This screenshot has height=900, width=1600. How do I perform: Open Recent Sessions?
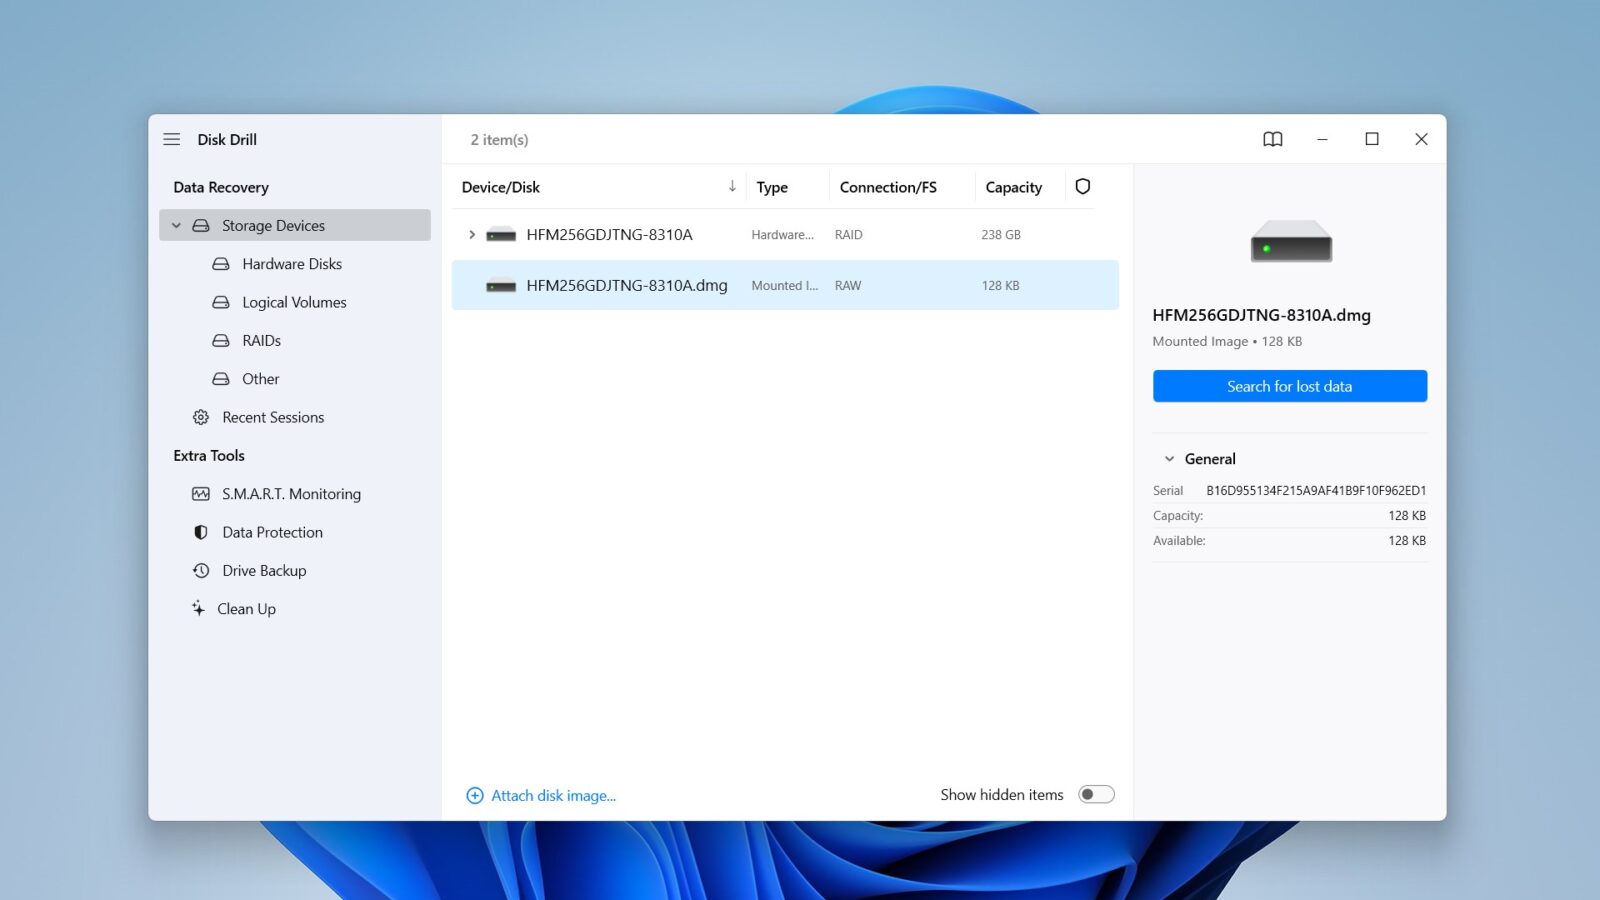[x=272, y=417]
